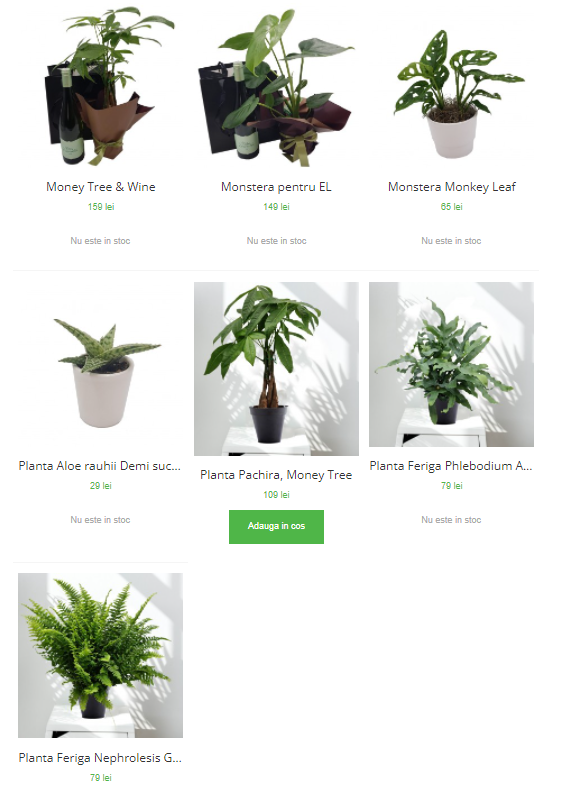The height and width of the screenshot is (787, 575).
Task: Add Pachira Money Tree to cart
Action: coord(276,527)
